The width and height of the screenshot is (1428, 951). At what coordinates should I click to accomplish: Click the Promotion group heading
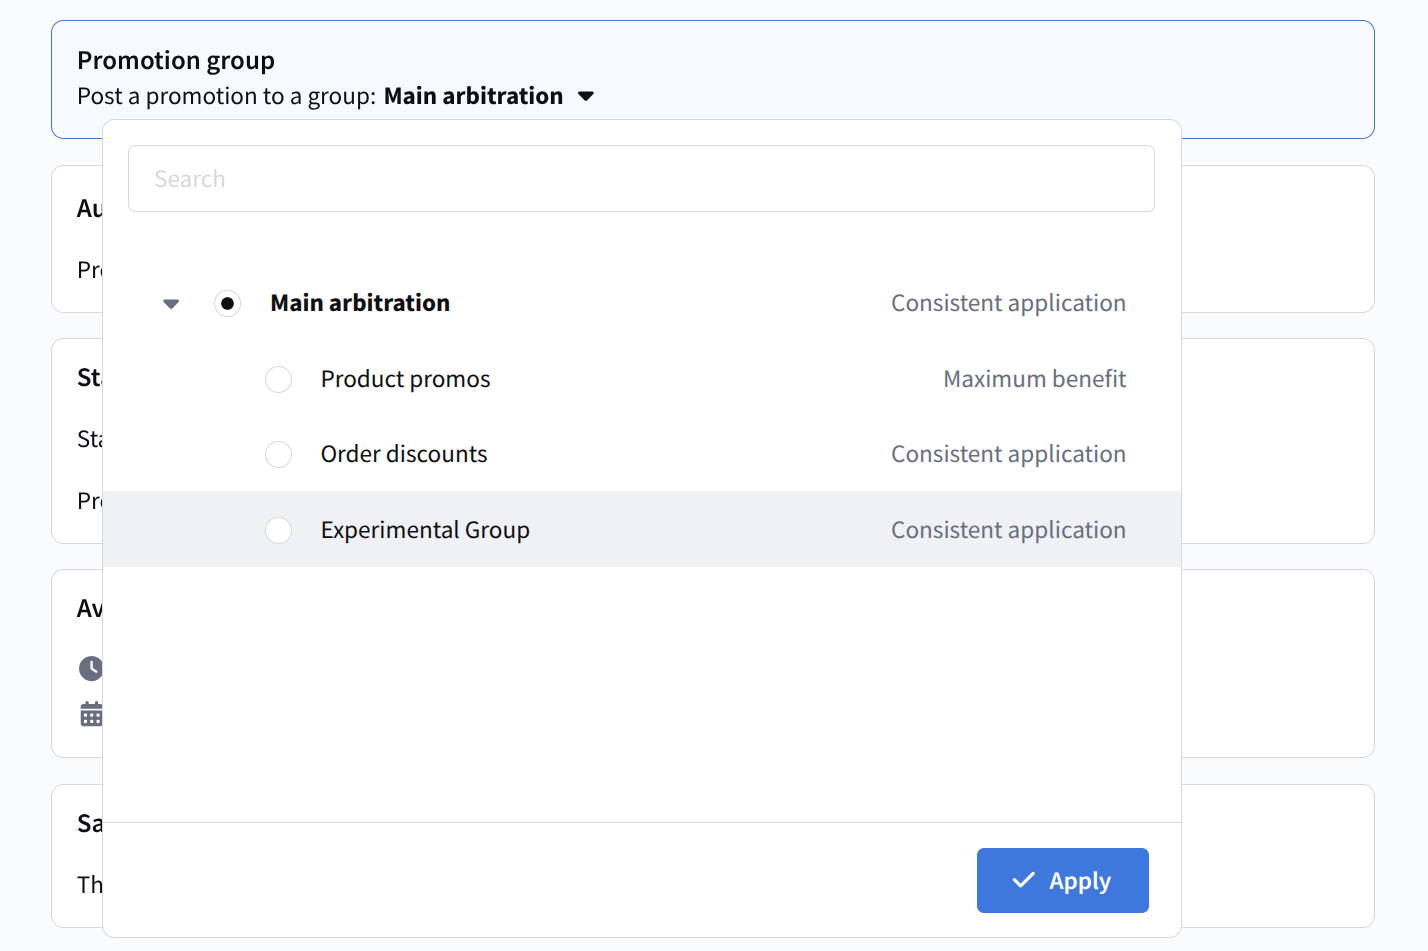176,61
